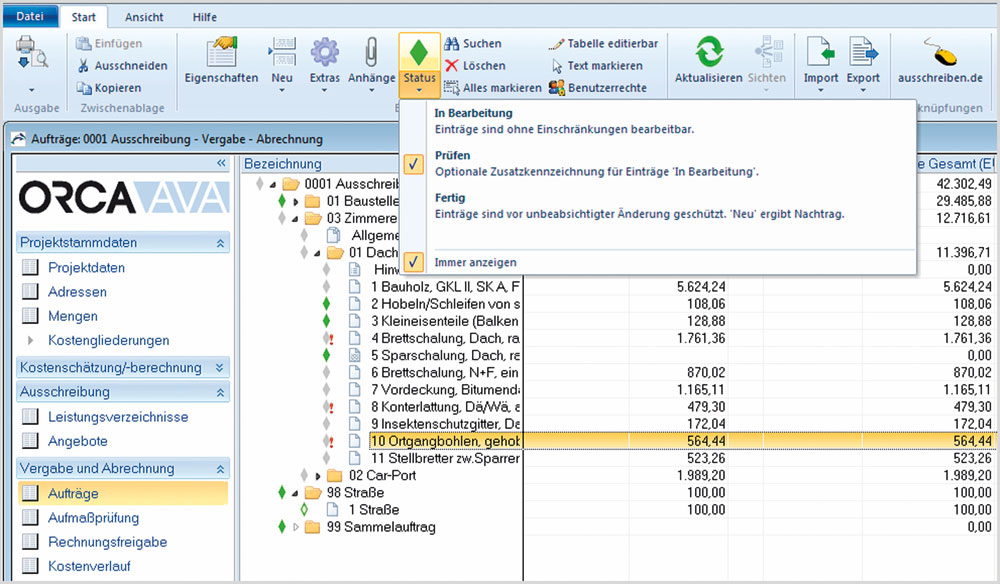
Task: Click the Benutzerrechte users icon
Action: click(x=557, y=88)
